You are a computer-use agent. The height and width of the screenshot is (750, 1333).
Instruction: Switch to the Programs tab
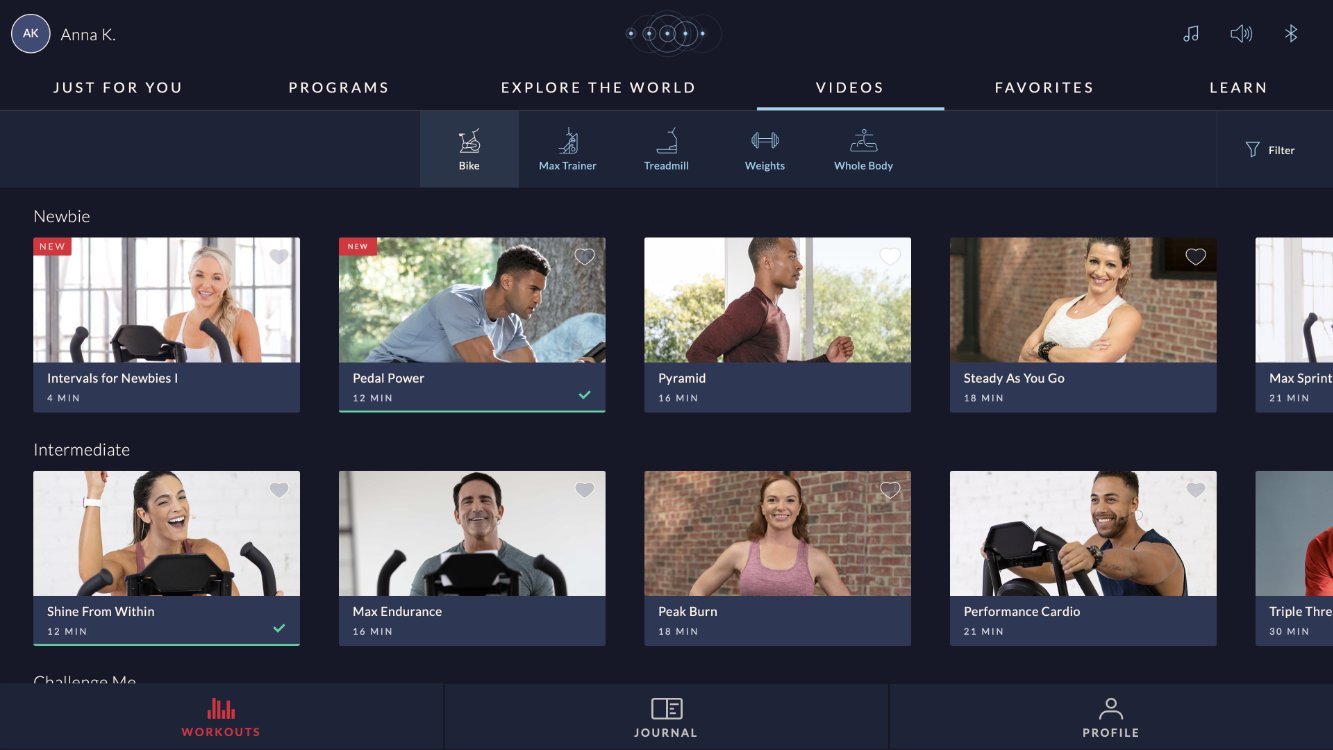click(x=339, y=88)
